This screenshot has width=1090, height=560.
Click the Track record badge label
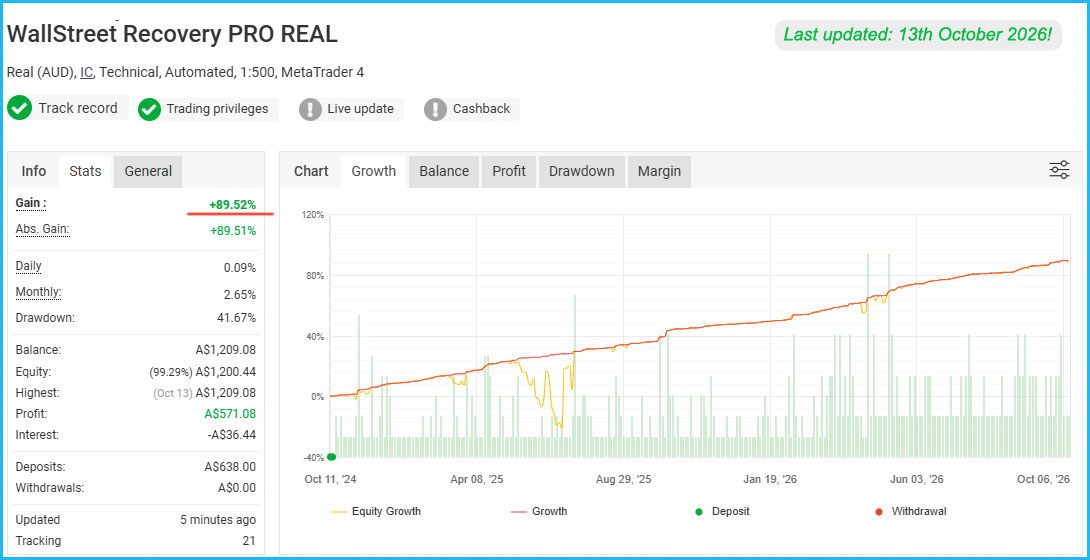[x=78, y=108]
